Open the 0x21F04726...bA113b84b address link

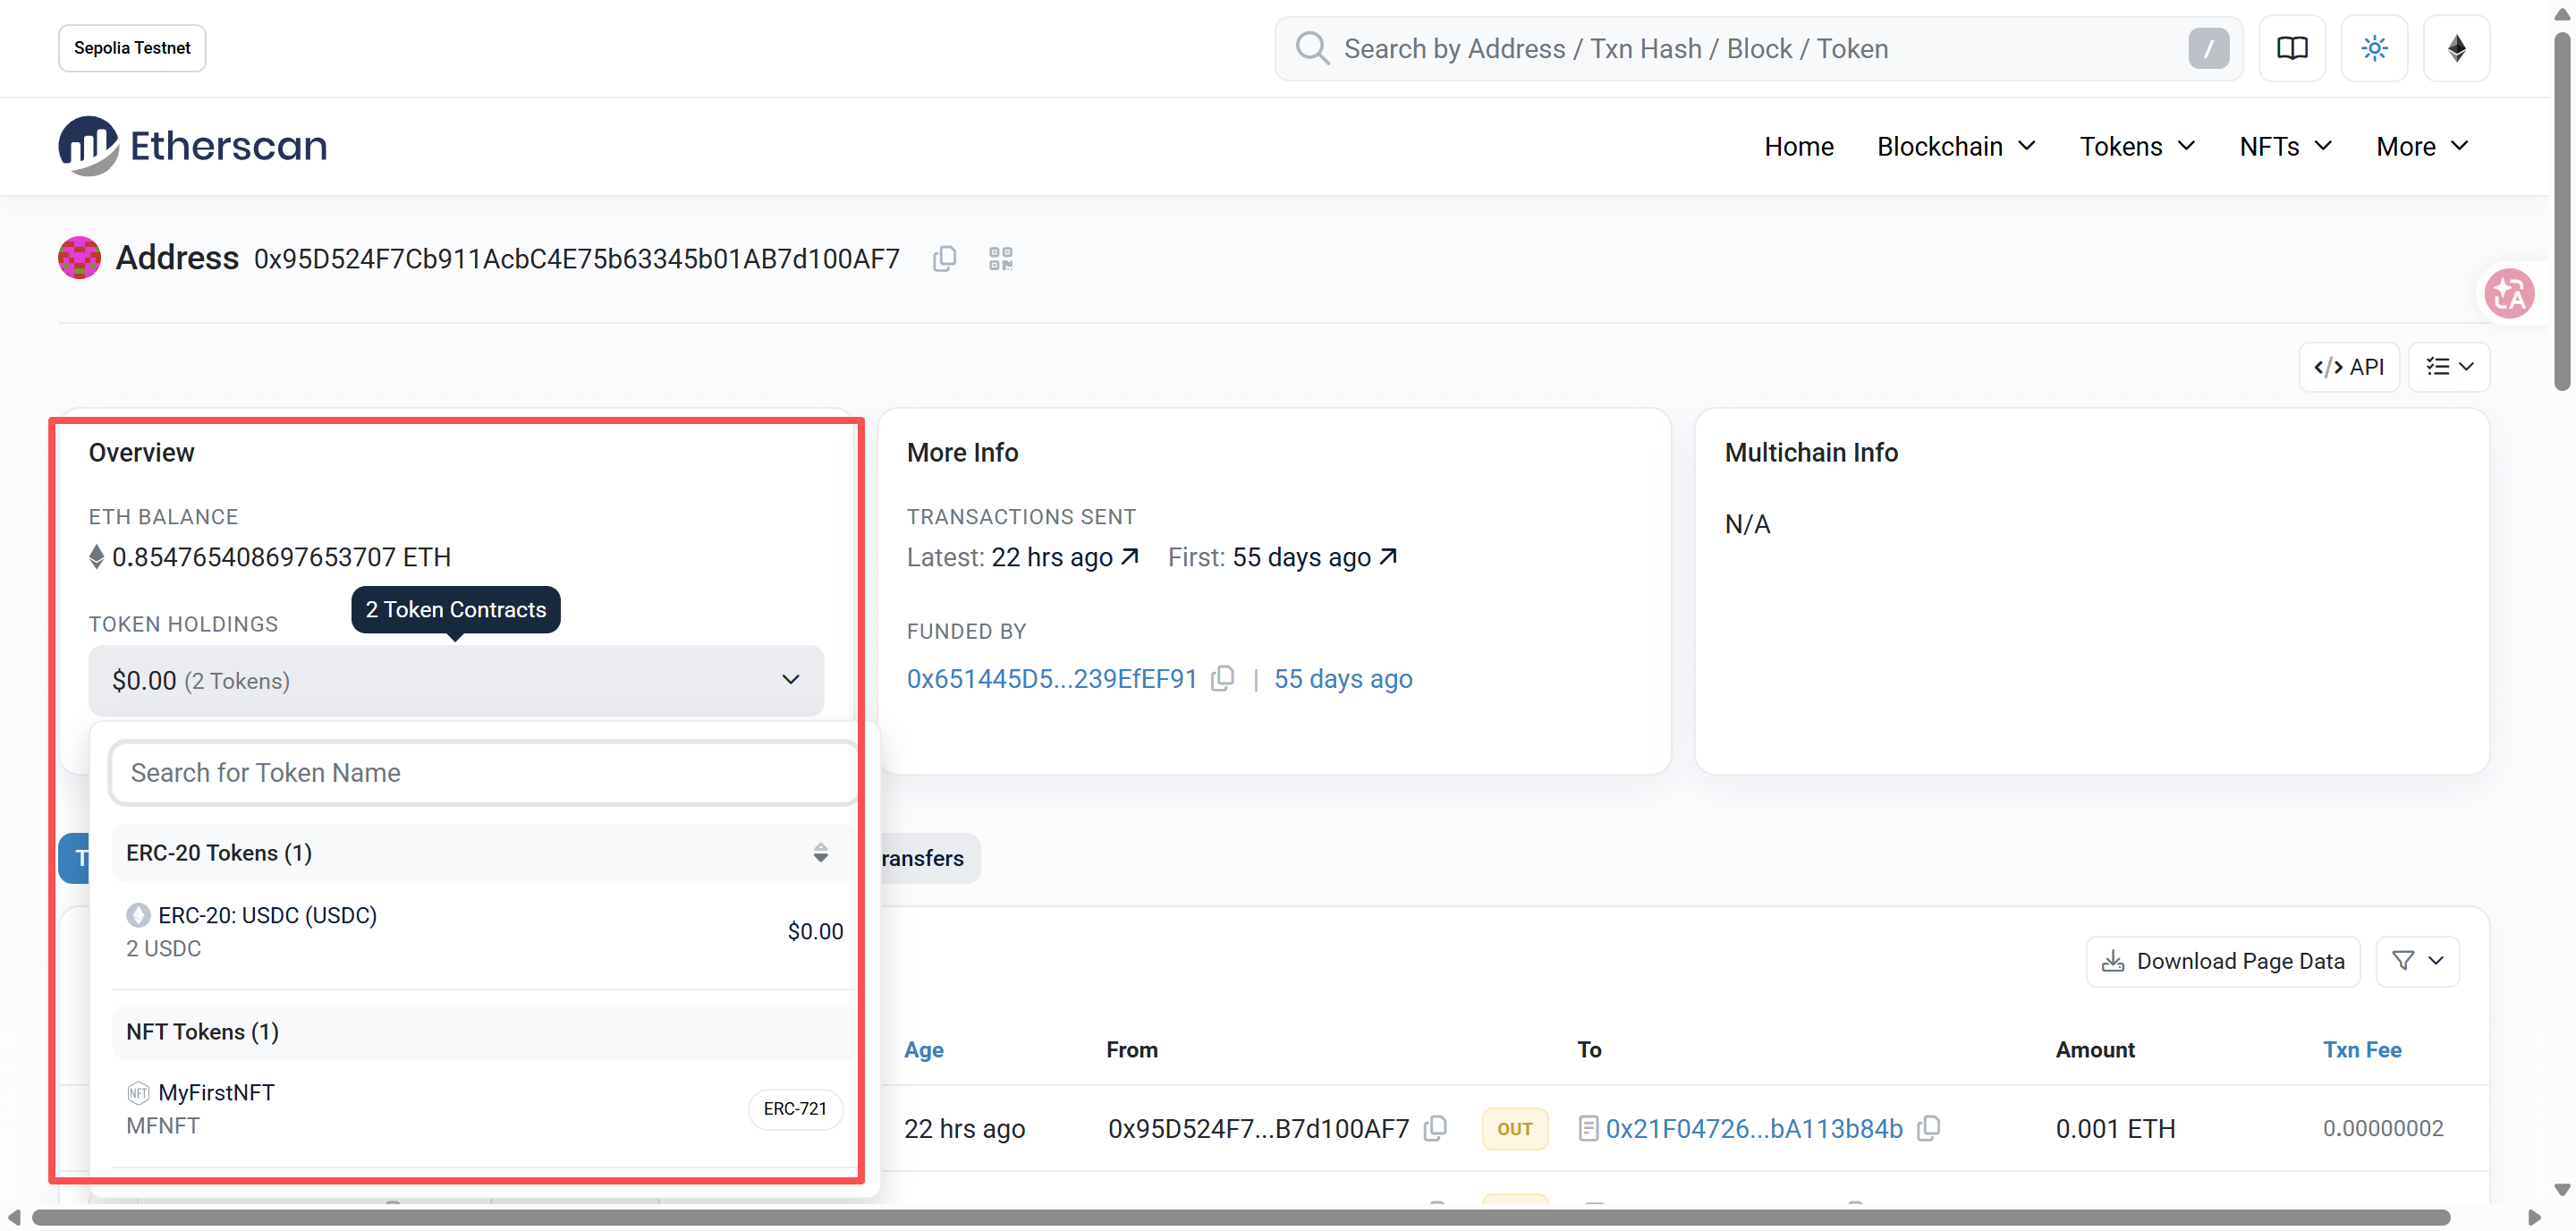1753,1128
